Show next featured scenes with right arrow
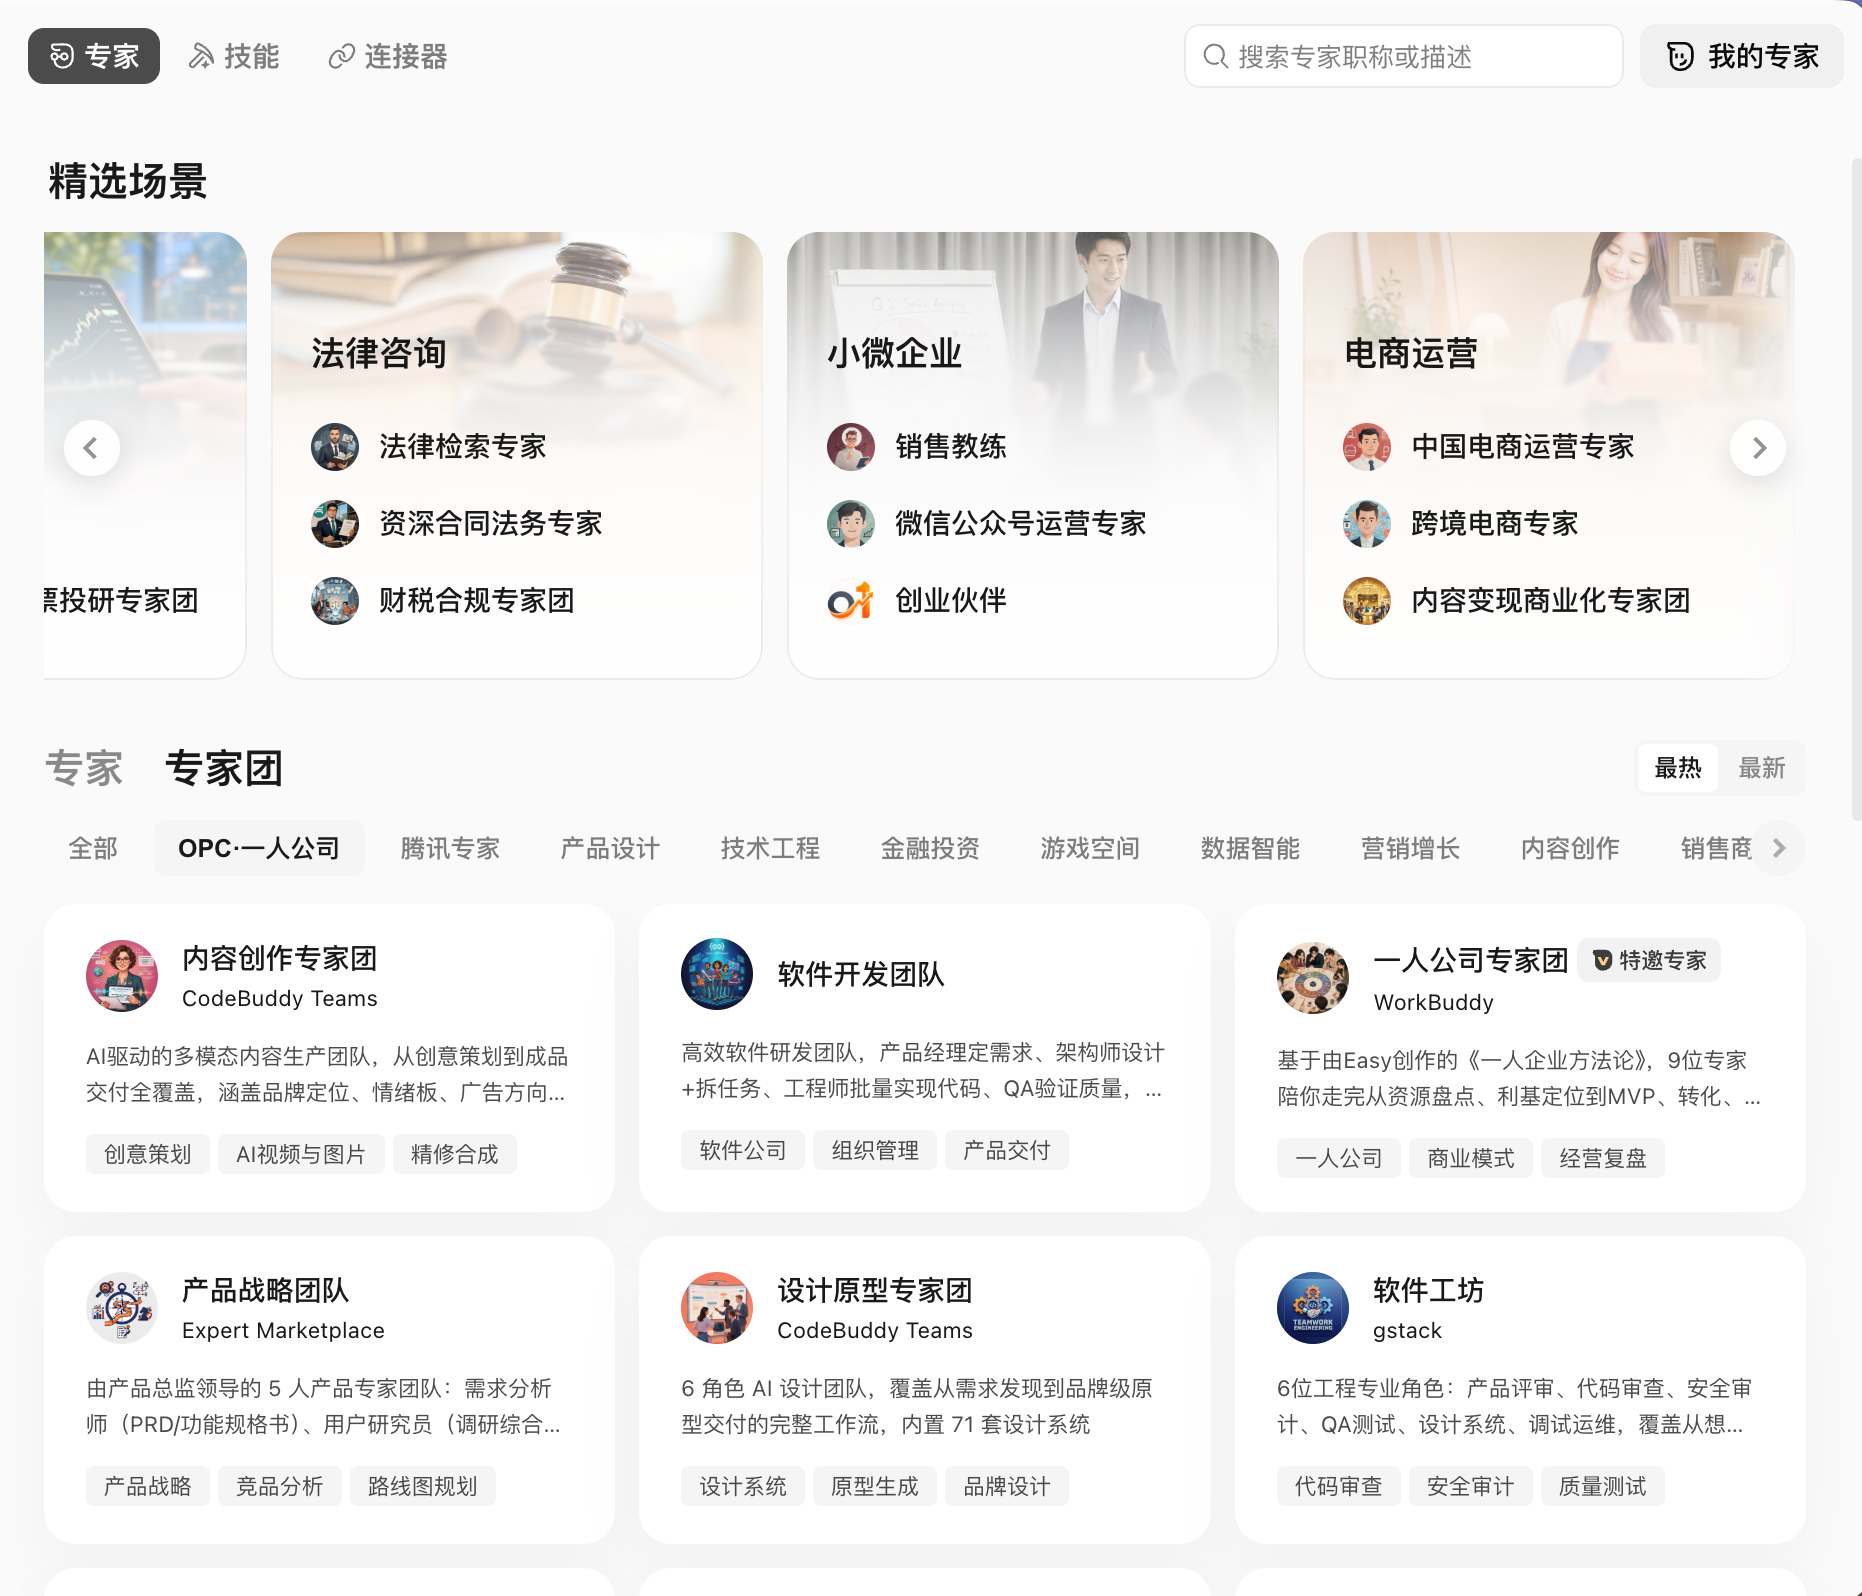The image size is (1862, 1596). (x=1758, y=448)
